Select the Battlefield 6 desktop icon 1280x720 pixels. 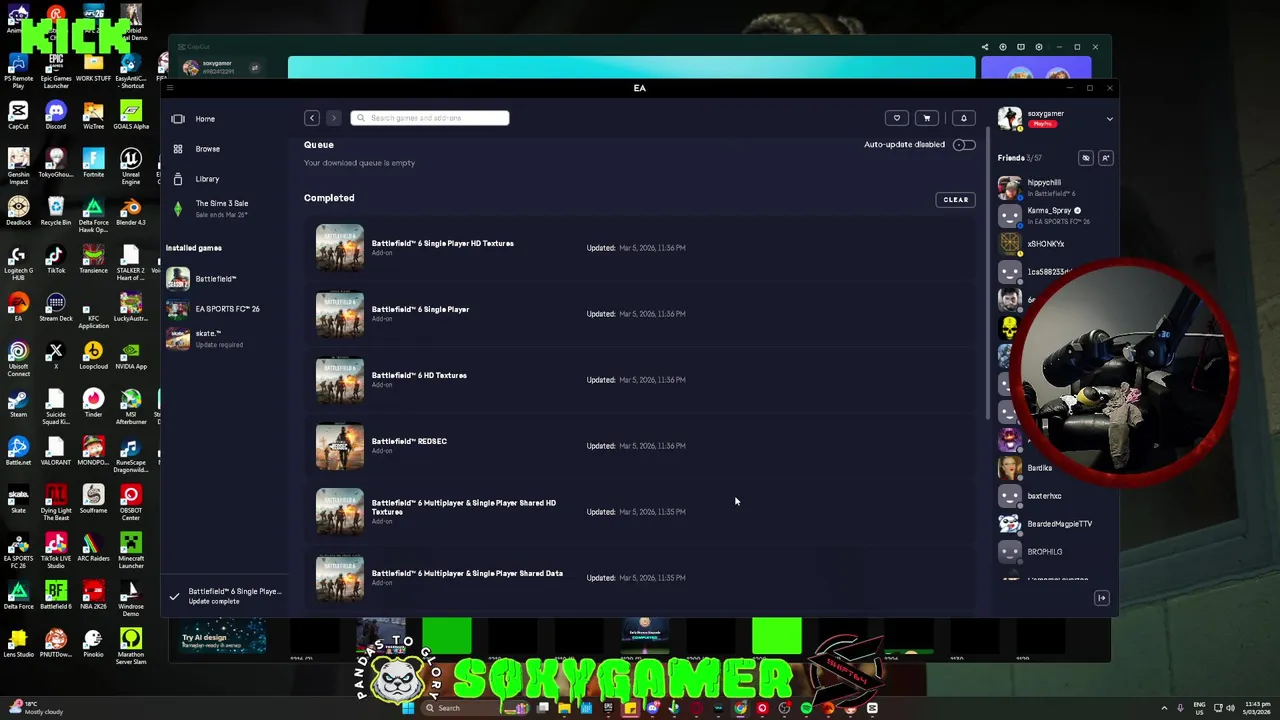pos(56,594)
